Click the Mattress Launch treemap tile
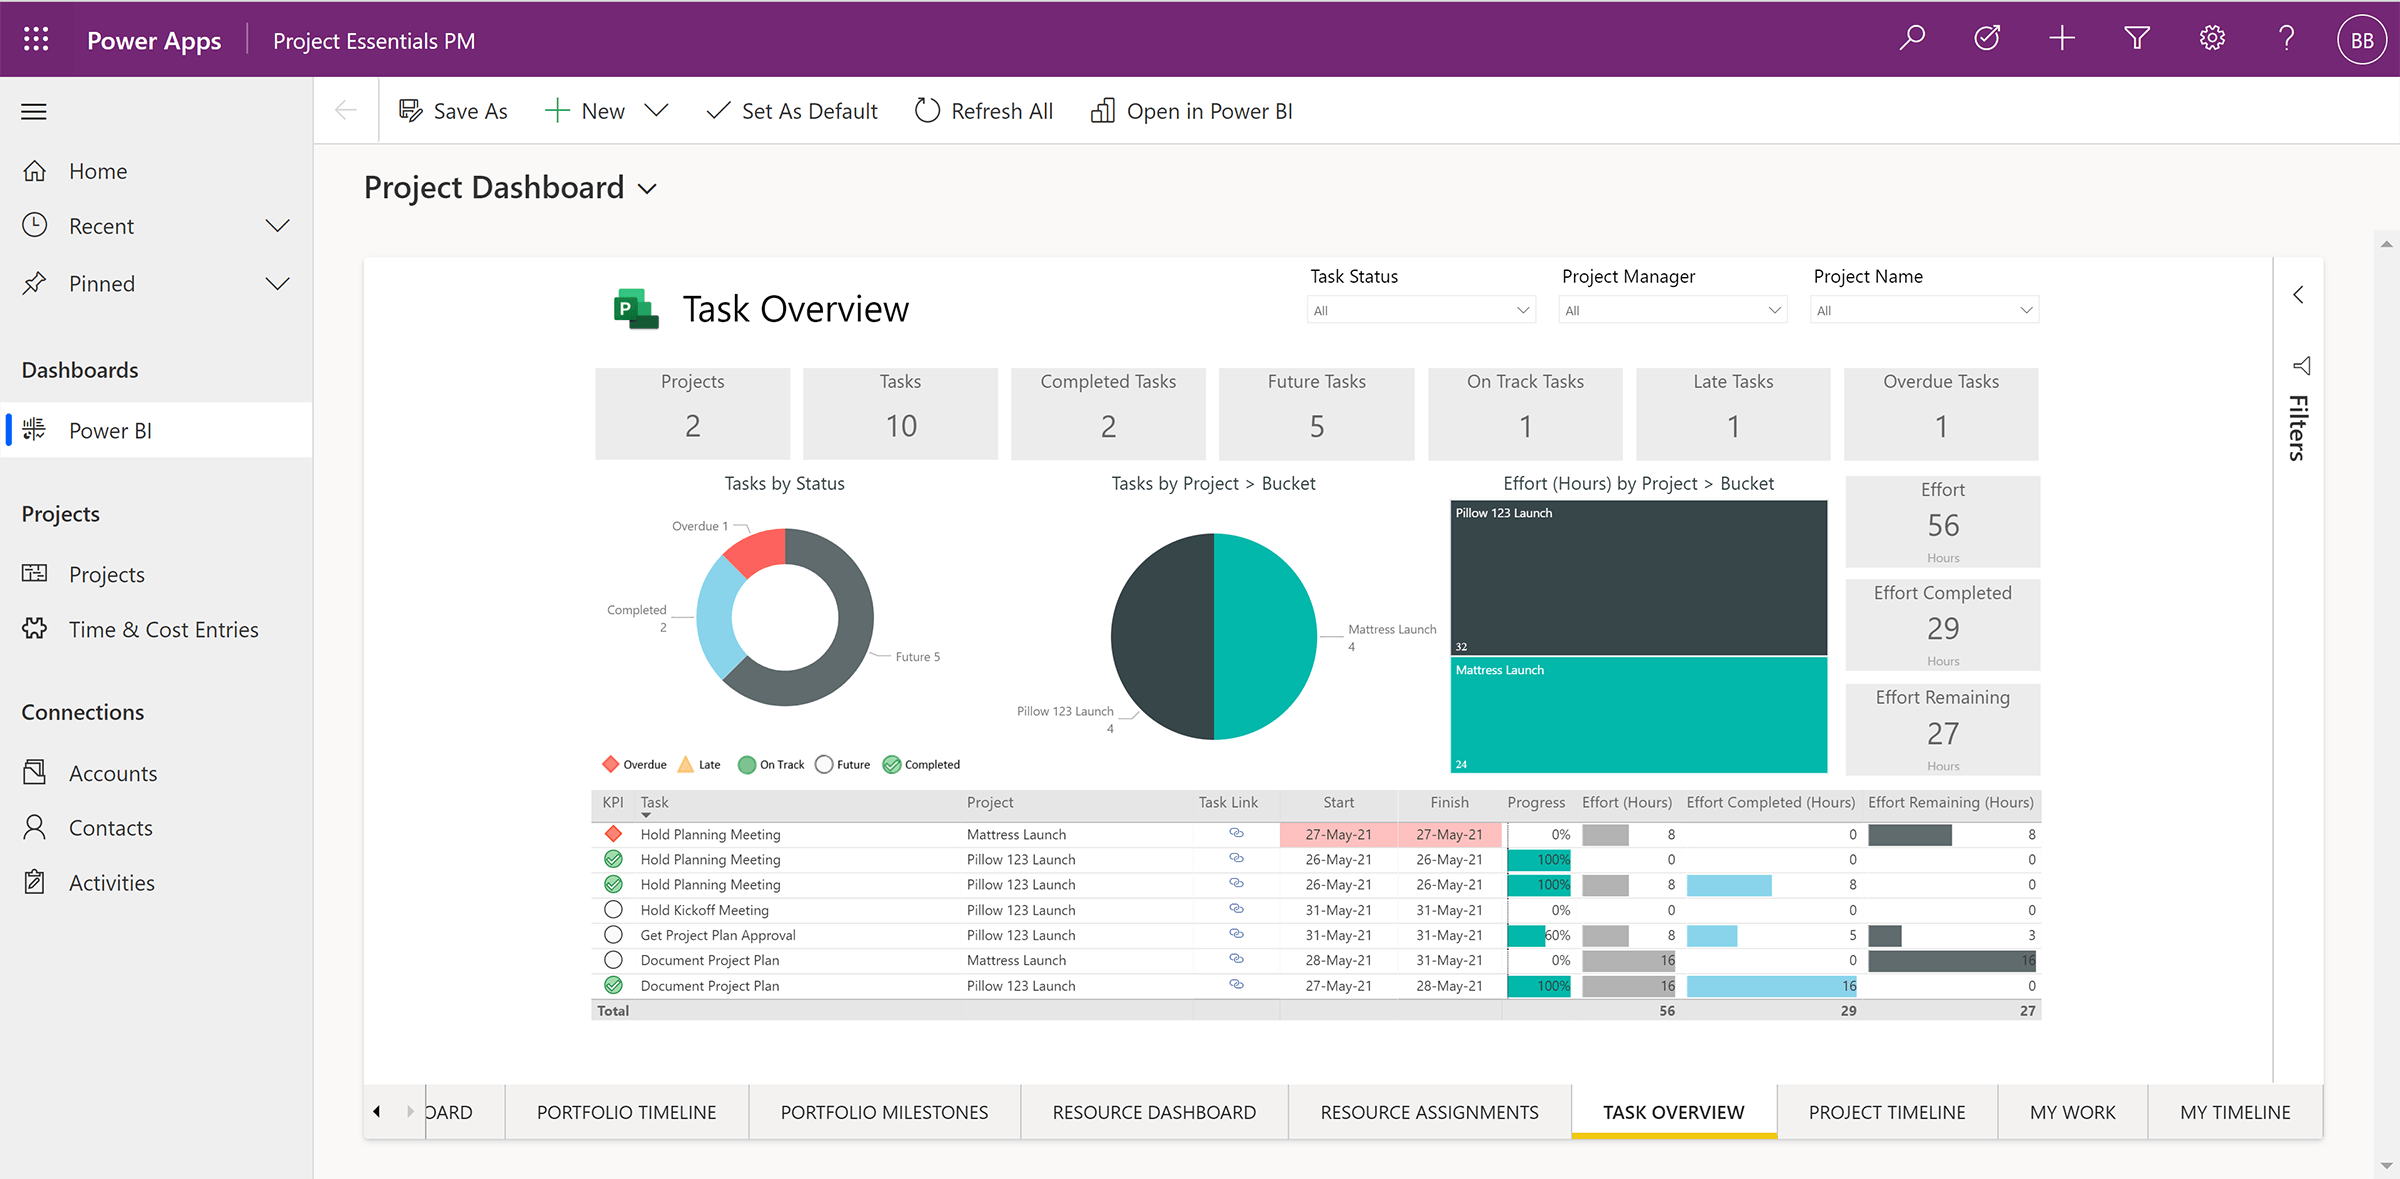Screen dimensions: 2400x1179 (1638, 715)
